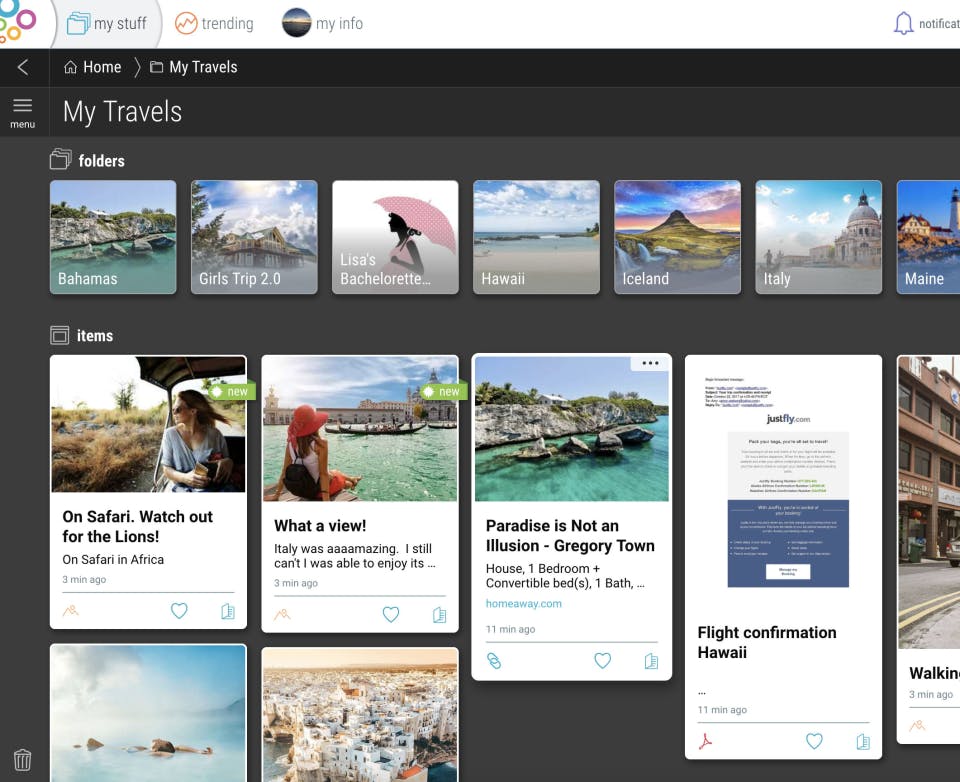
Task: Open the Girls Trip 2.0 folder
Action: click(x=254, y=237)
